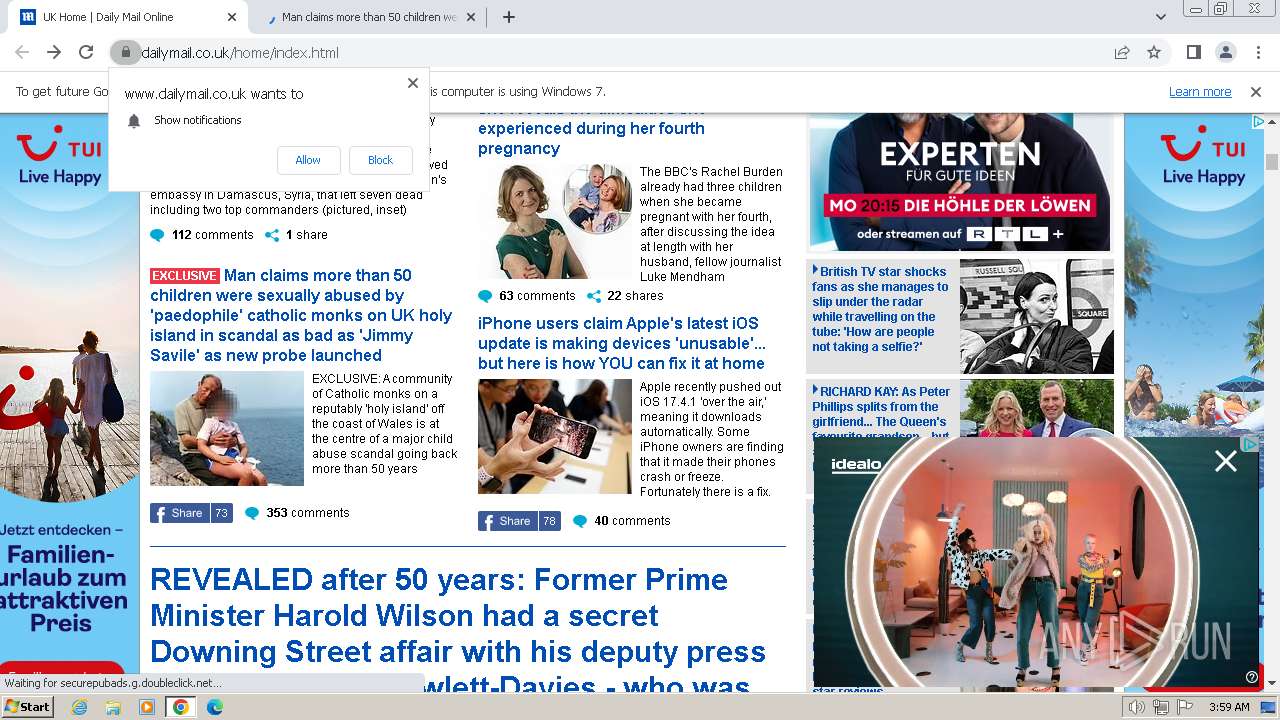Open Rachel Burden article photo
Screen dimensions: 1280x720
pyautogui.click(x=555, y=221)
